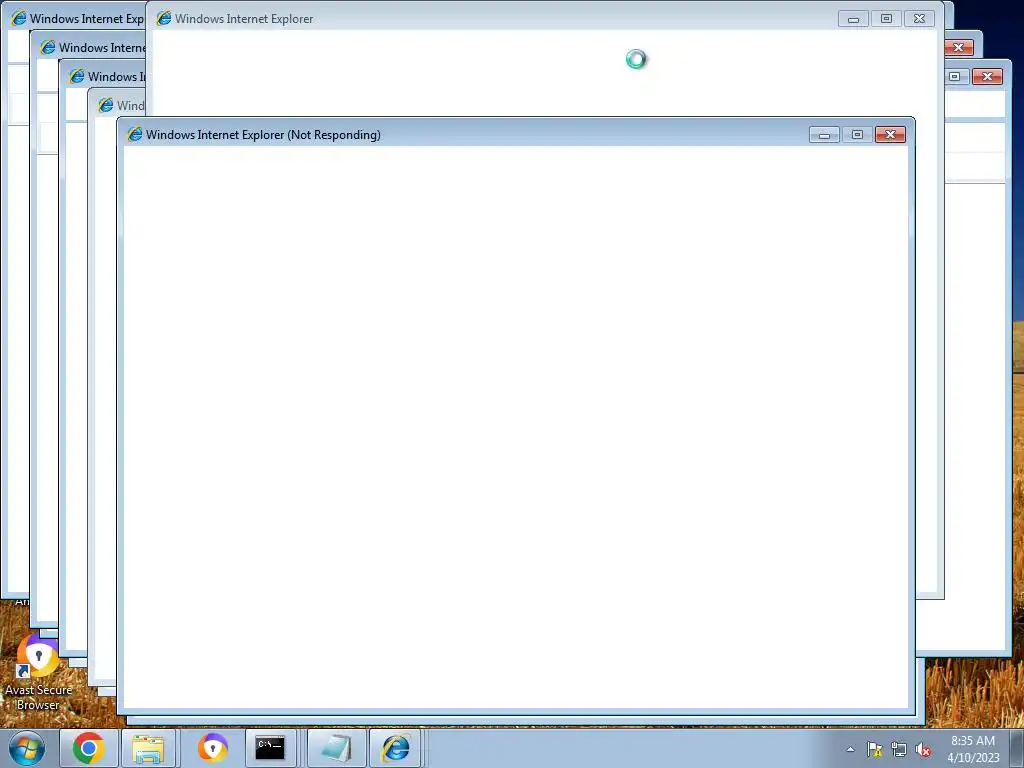This screenshot has width=1024, height=768.
Task: Click IE icon of the loading window
Action: tap(164, 18)
